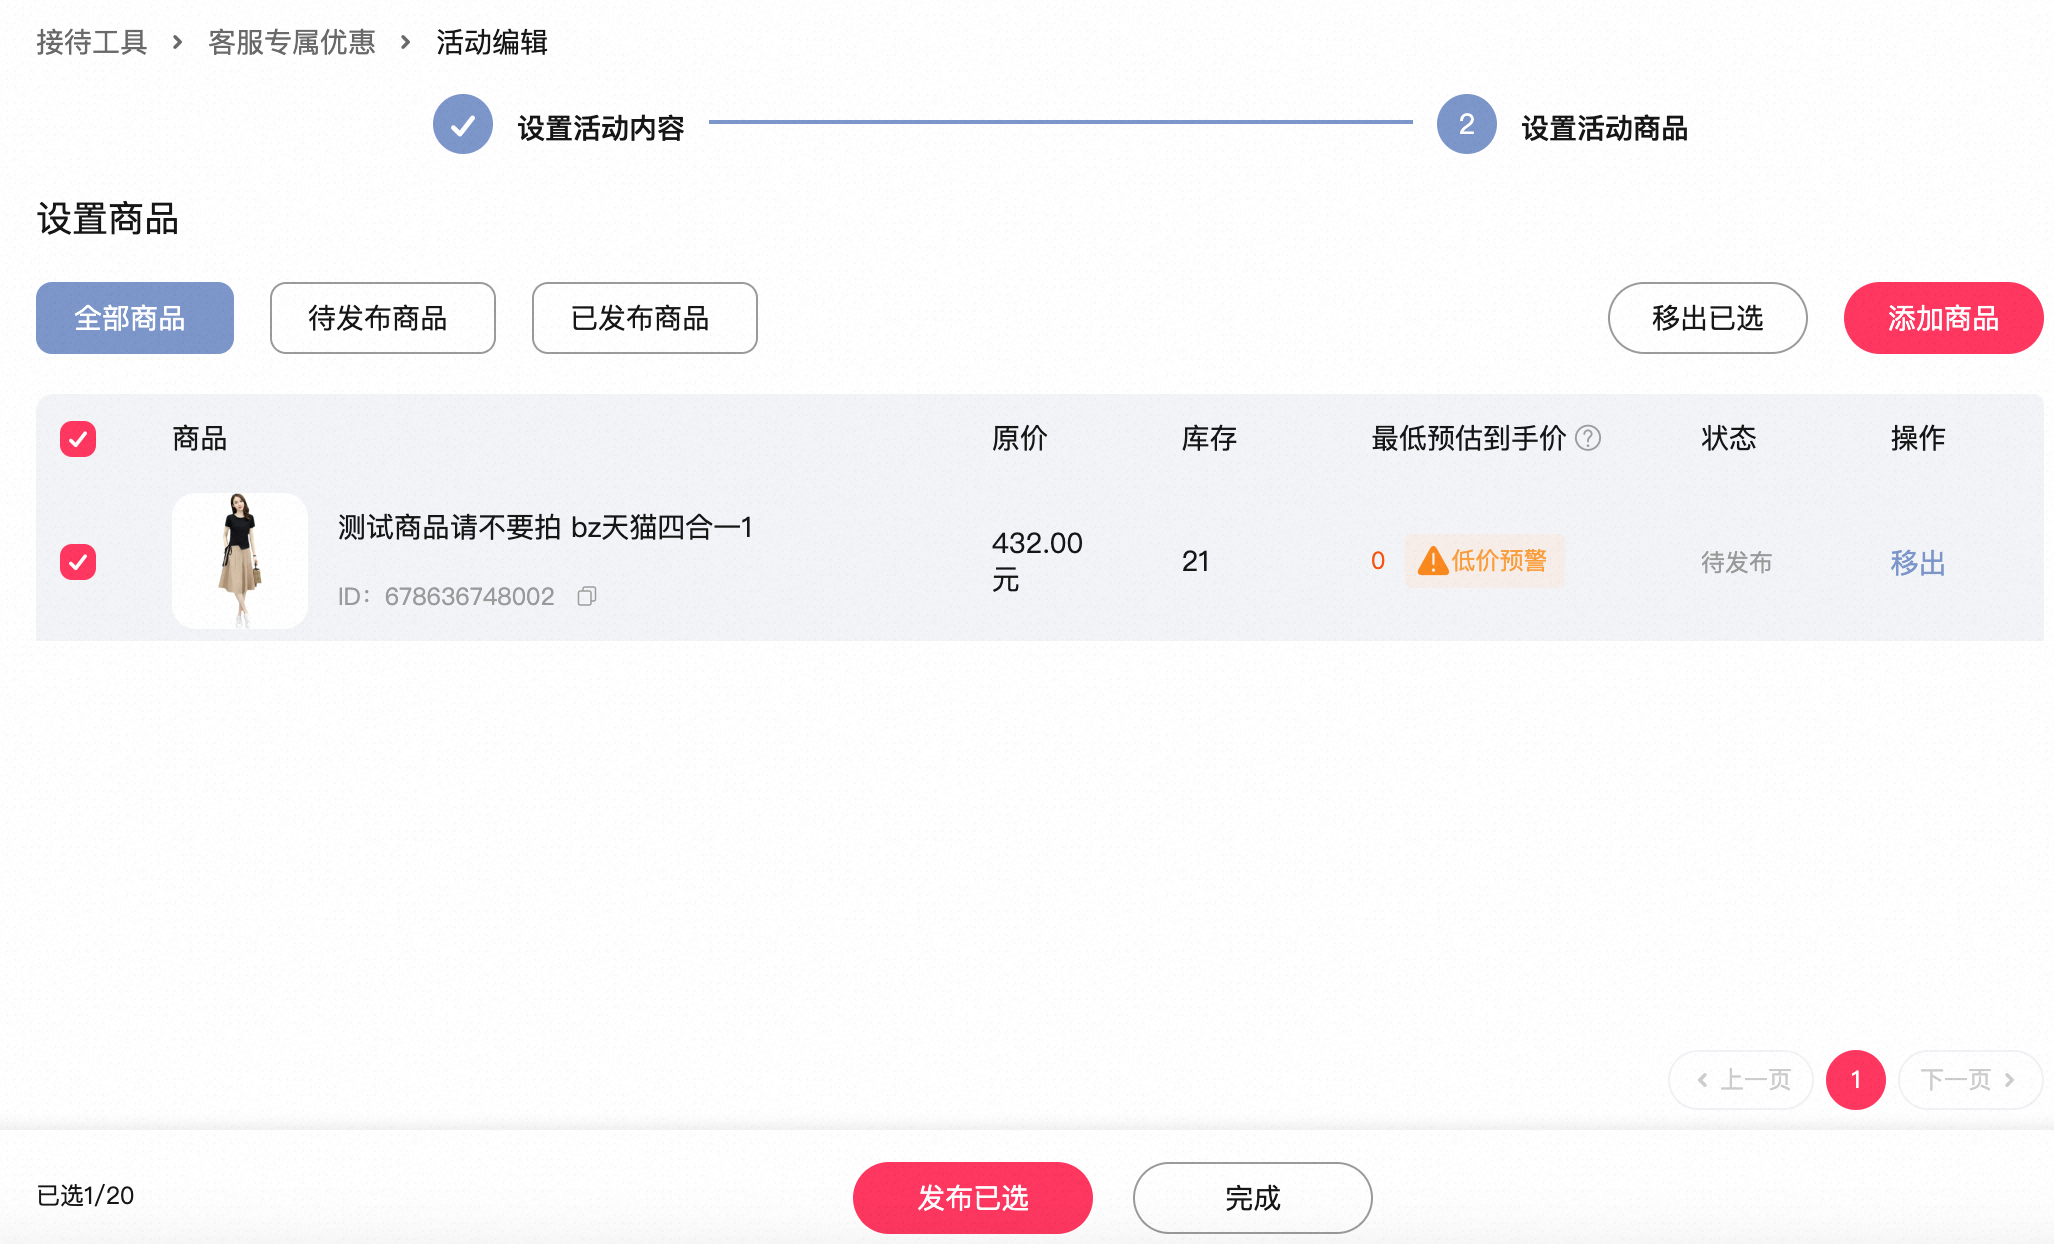The width and height of the screenshot is (2054, 1244).
Task: Go to 接待工具 in the breadcrumb
Action: [92, 42]
